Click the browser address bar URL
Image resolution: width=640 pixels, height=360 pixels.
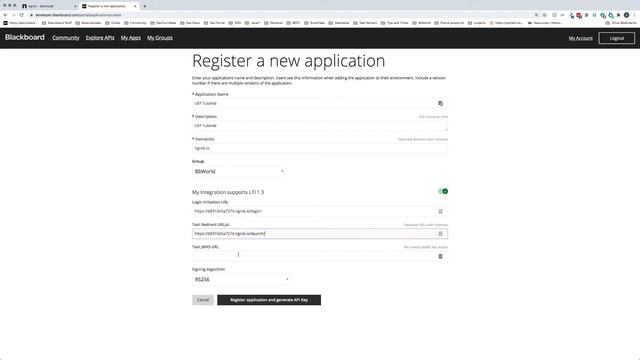tap(78, 15)
